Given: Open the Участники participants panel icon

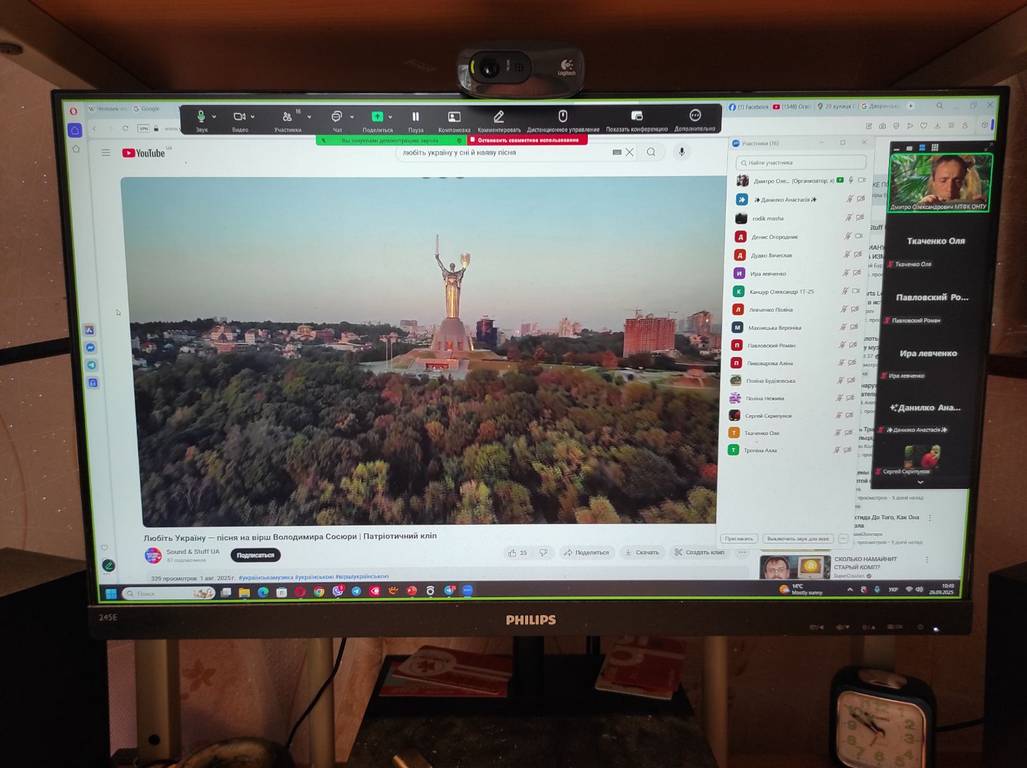Looking at the screenshot, I should tap(287, 116).
